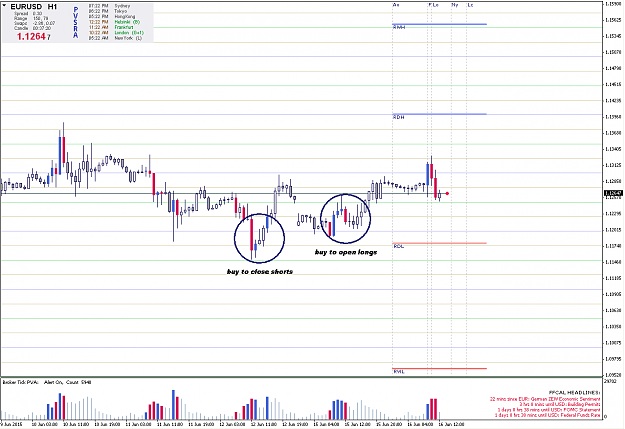This screenshot has width=625, height=429.
Task: Open the USD Federal Funds Rate headline
Action: 547,415
